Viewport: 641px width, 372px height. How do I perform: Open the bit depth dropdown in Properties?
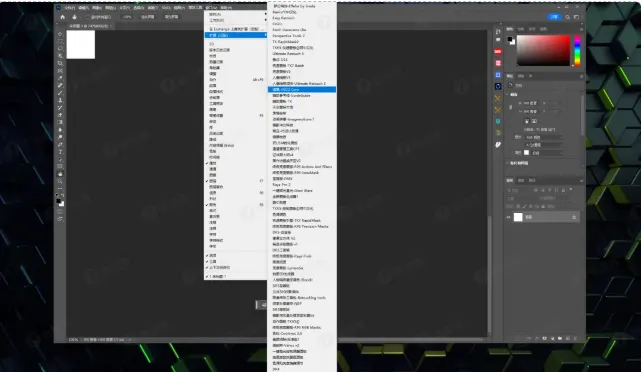544,145
